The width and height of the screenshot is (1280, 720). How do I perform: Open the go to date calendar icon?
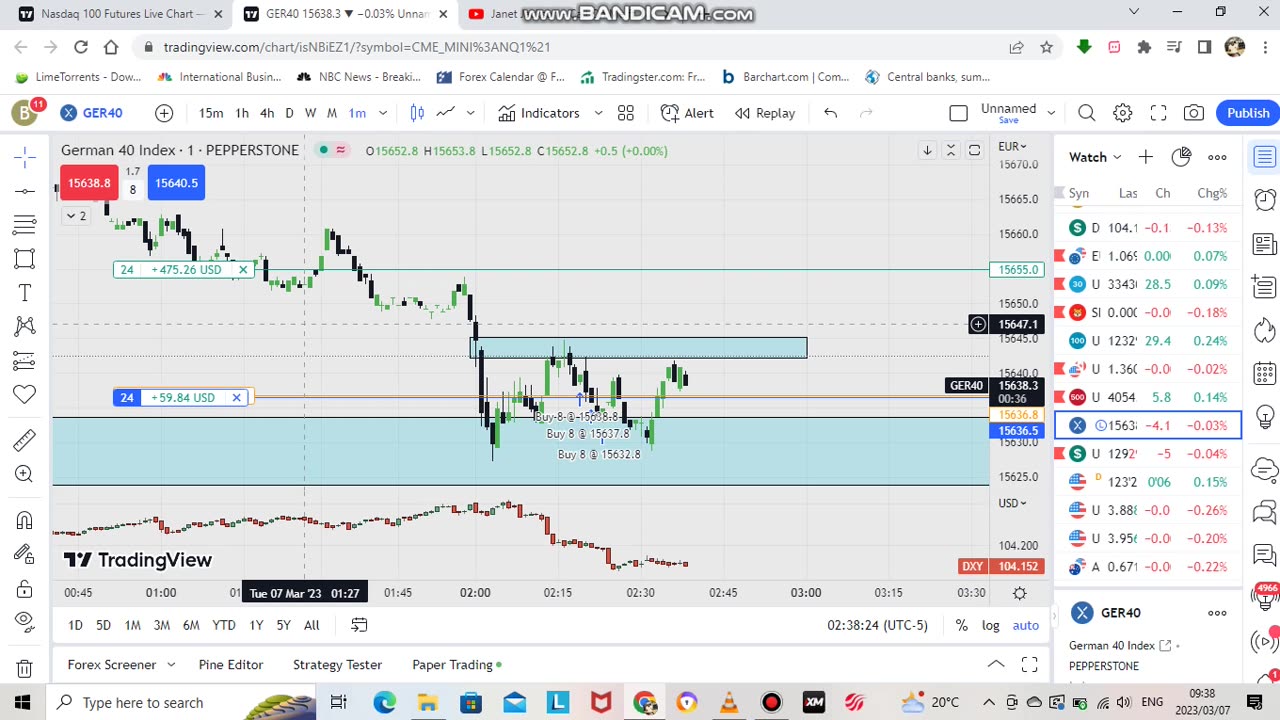[x=359, y=625]
